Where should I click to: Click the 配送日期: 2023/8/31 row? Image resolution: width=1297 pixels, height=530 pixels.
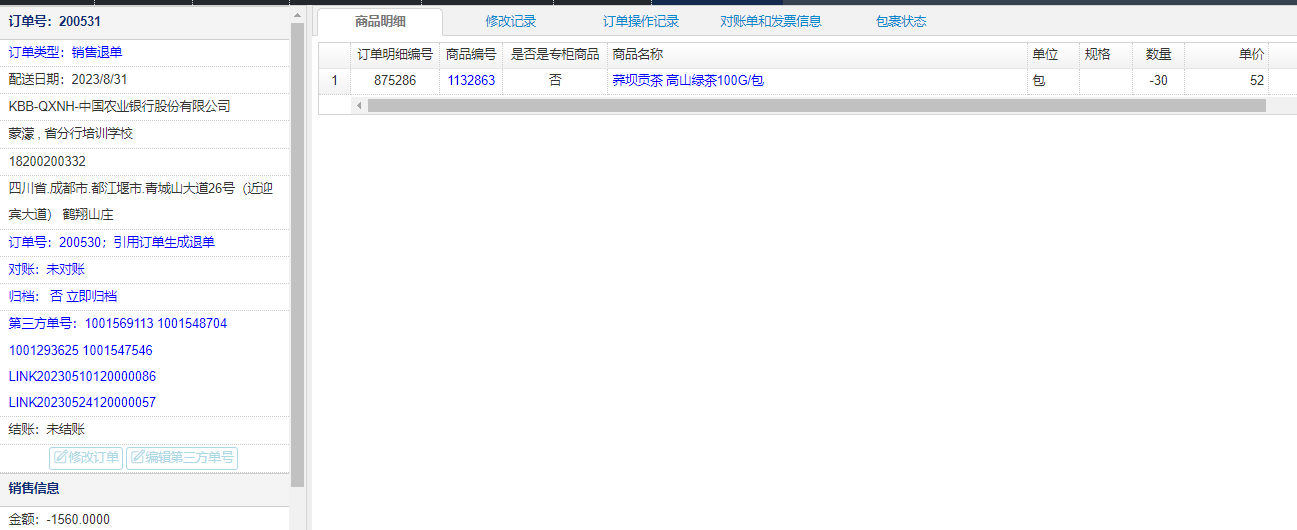tap(145, 79)
